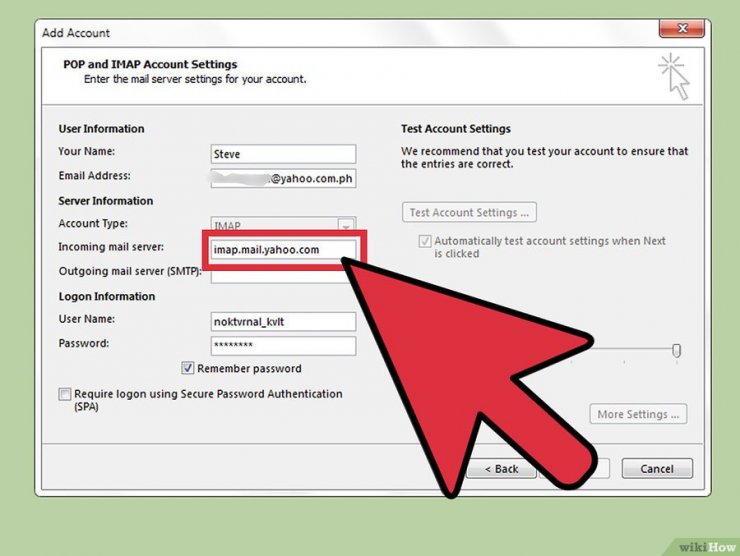Click the wizard cursor icon in header
The image size is (740, 556).
[674, 77]
